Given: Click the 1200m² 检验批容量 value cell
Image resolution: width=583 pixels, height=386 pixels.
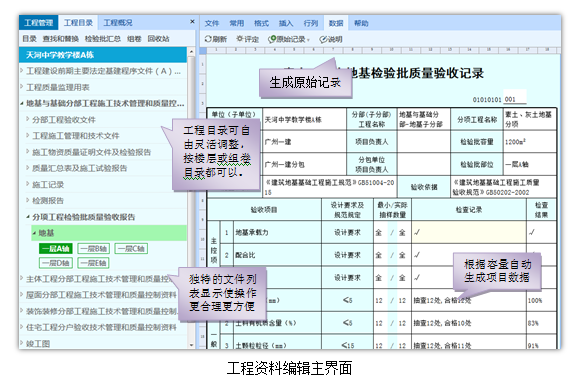Looking at the screenshot, I should [x=530, y=142].
